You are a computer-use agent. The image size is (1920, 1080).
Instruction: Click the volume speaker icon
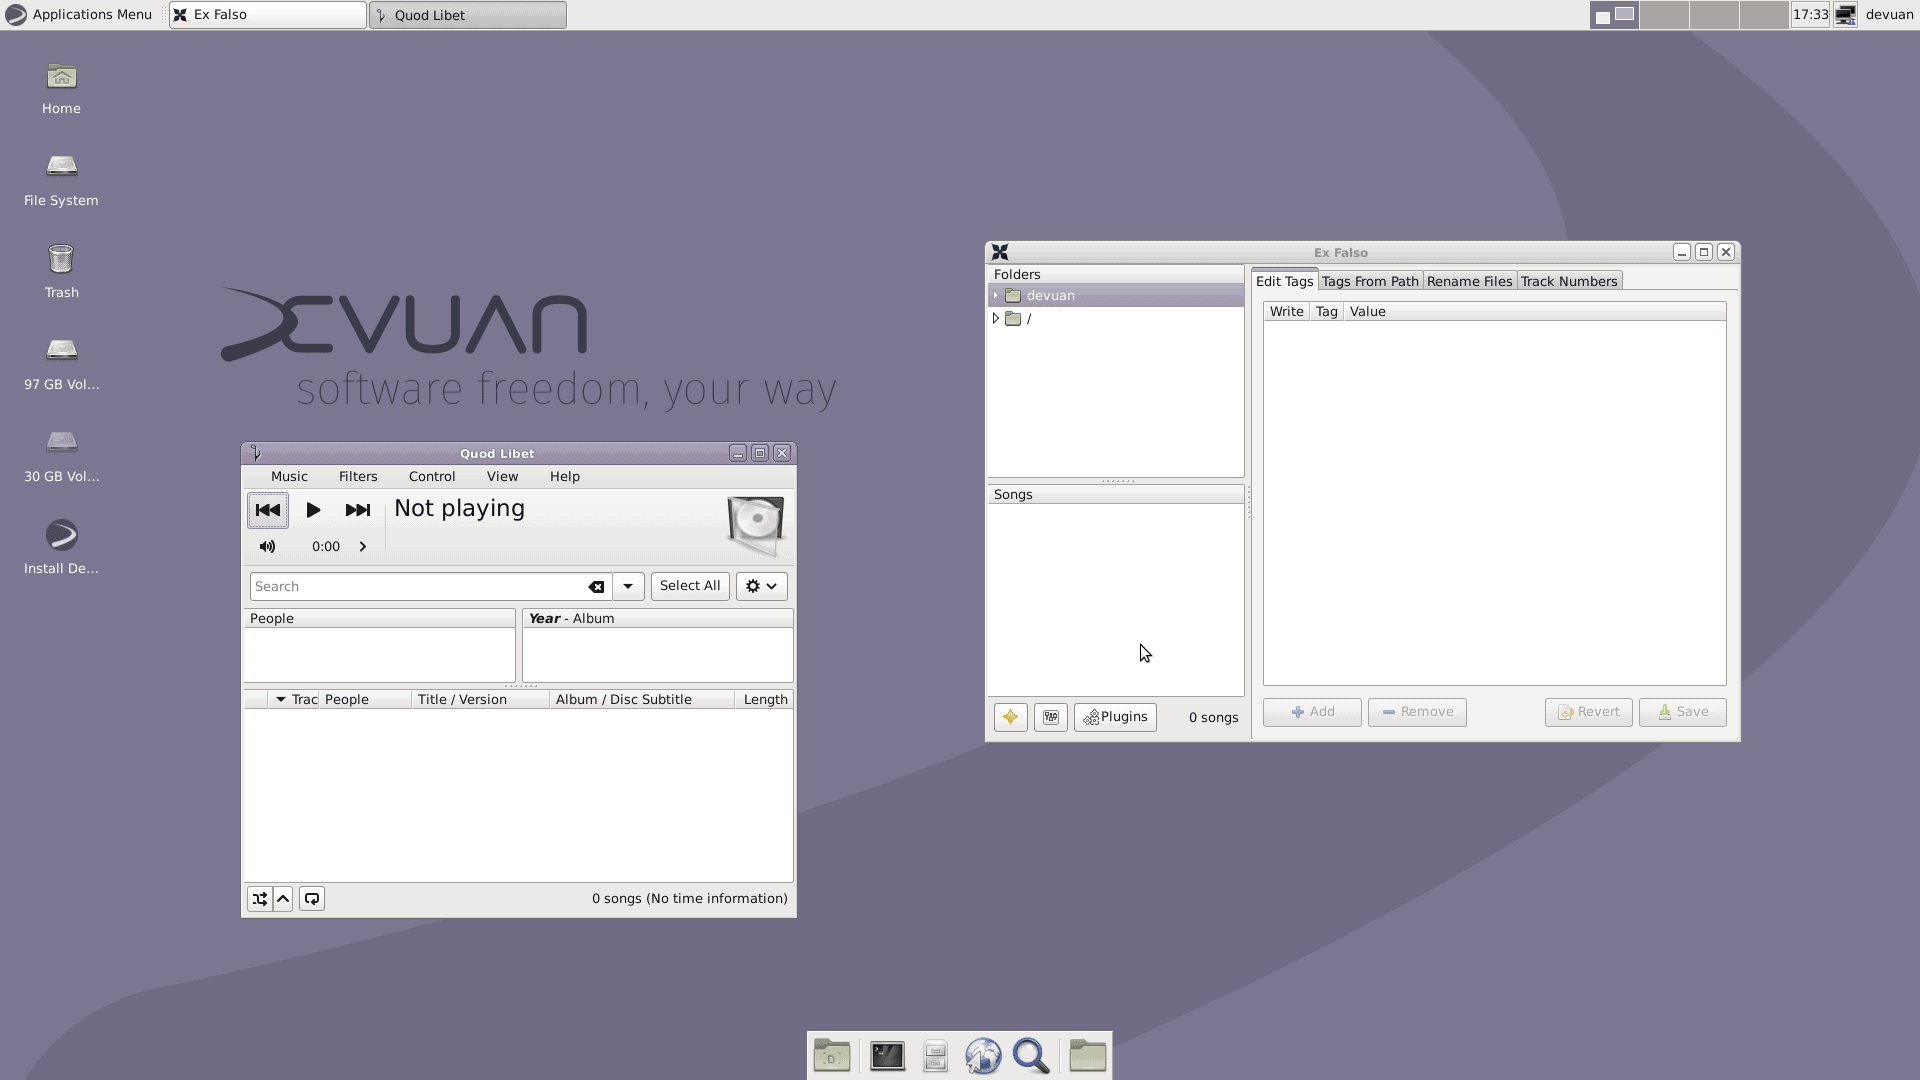tap(267, 546)
